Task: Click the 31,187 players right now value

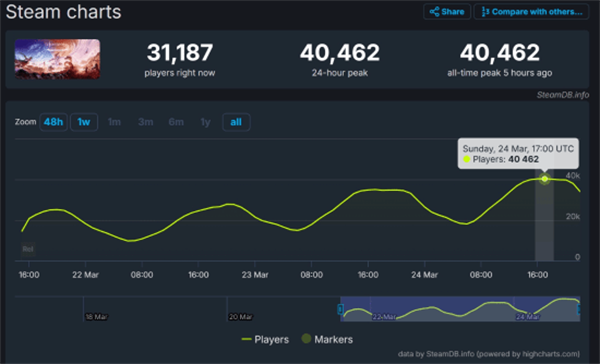Action: 180,52
